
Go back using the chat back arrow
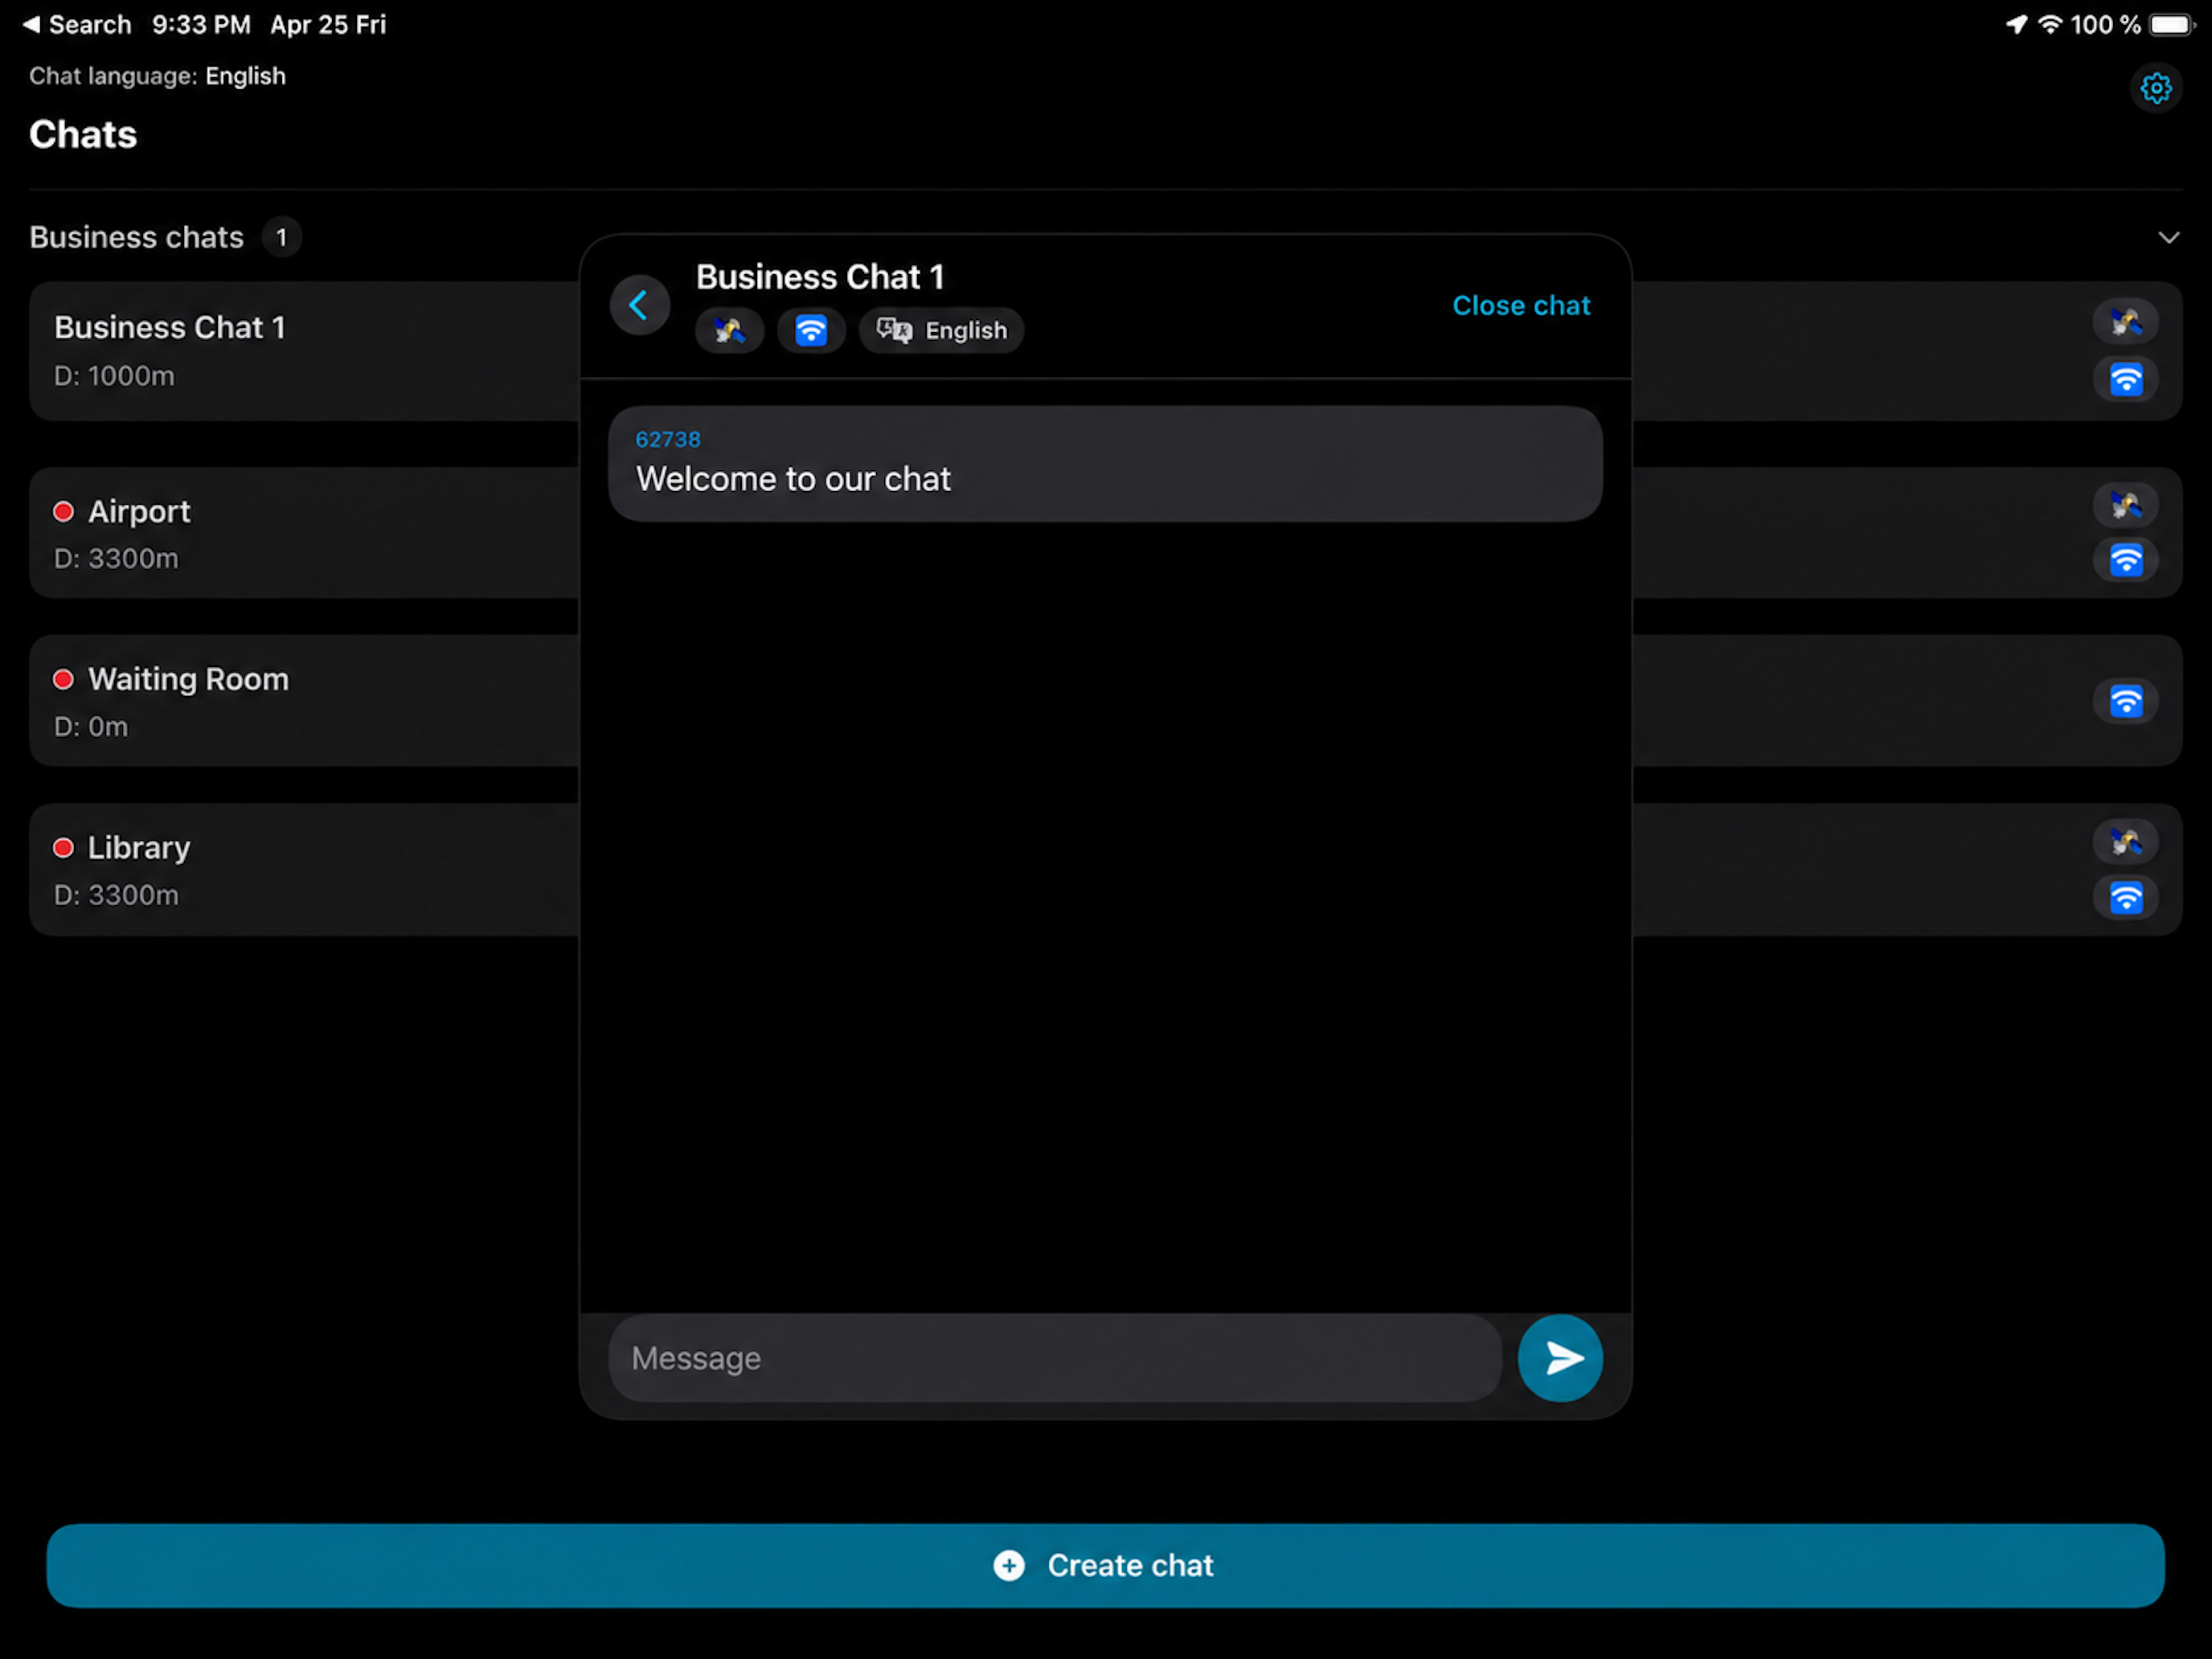coord(639,305)
